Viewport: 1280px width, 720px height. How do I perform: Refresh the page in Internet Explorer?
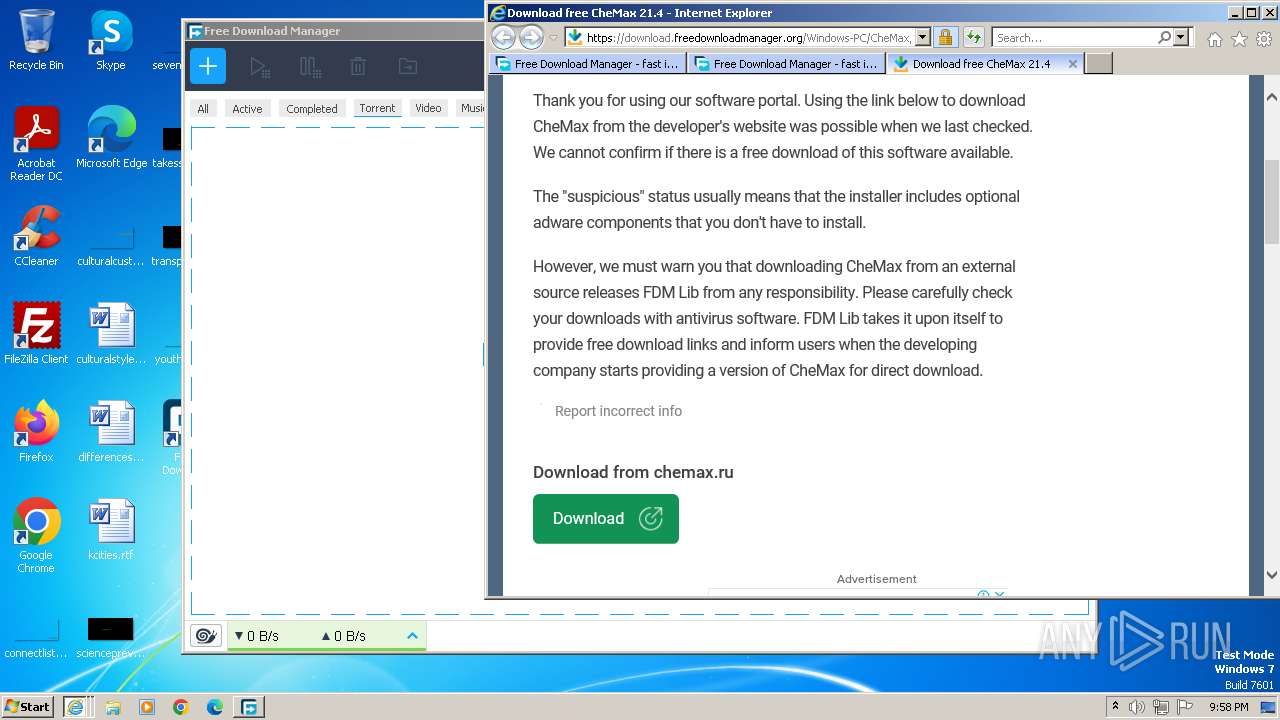[972, 38]
